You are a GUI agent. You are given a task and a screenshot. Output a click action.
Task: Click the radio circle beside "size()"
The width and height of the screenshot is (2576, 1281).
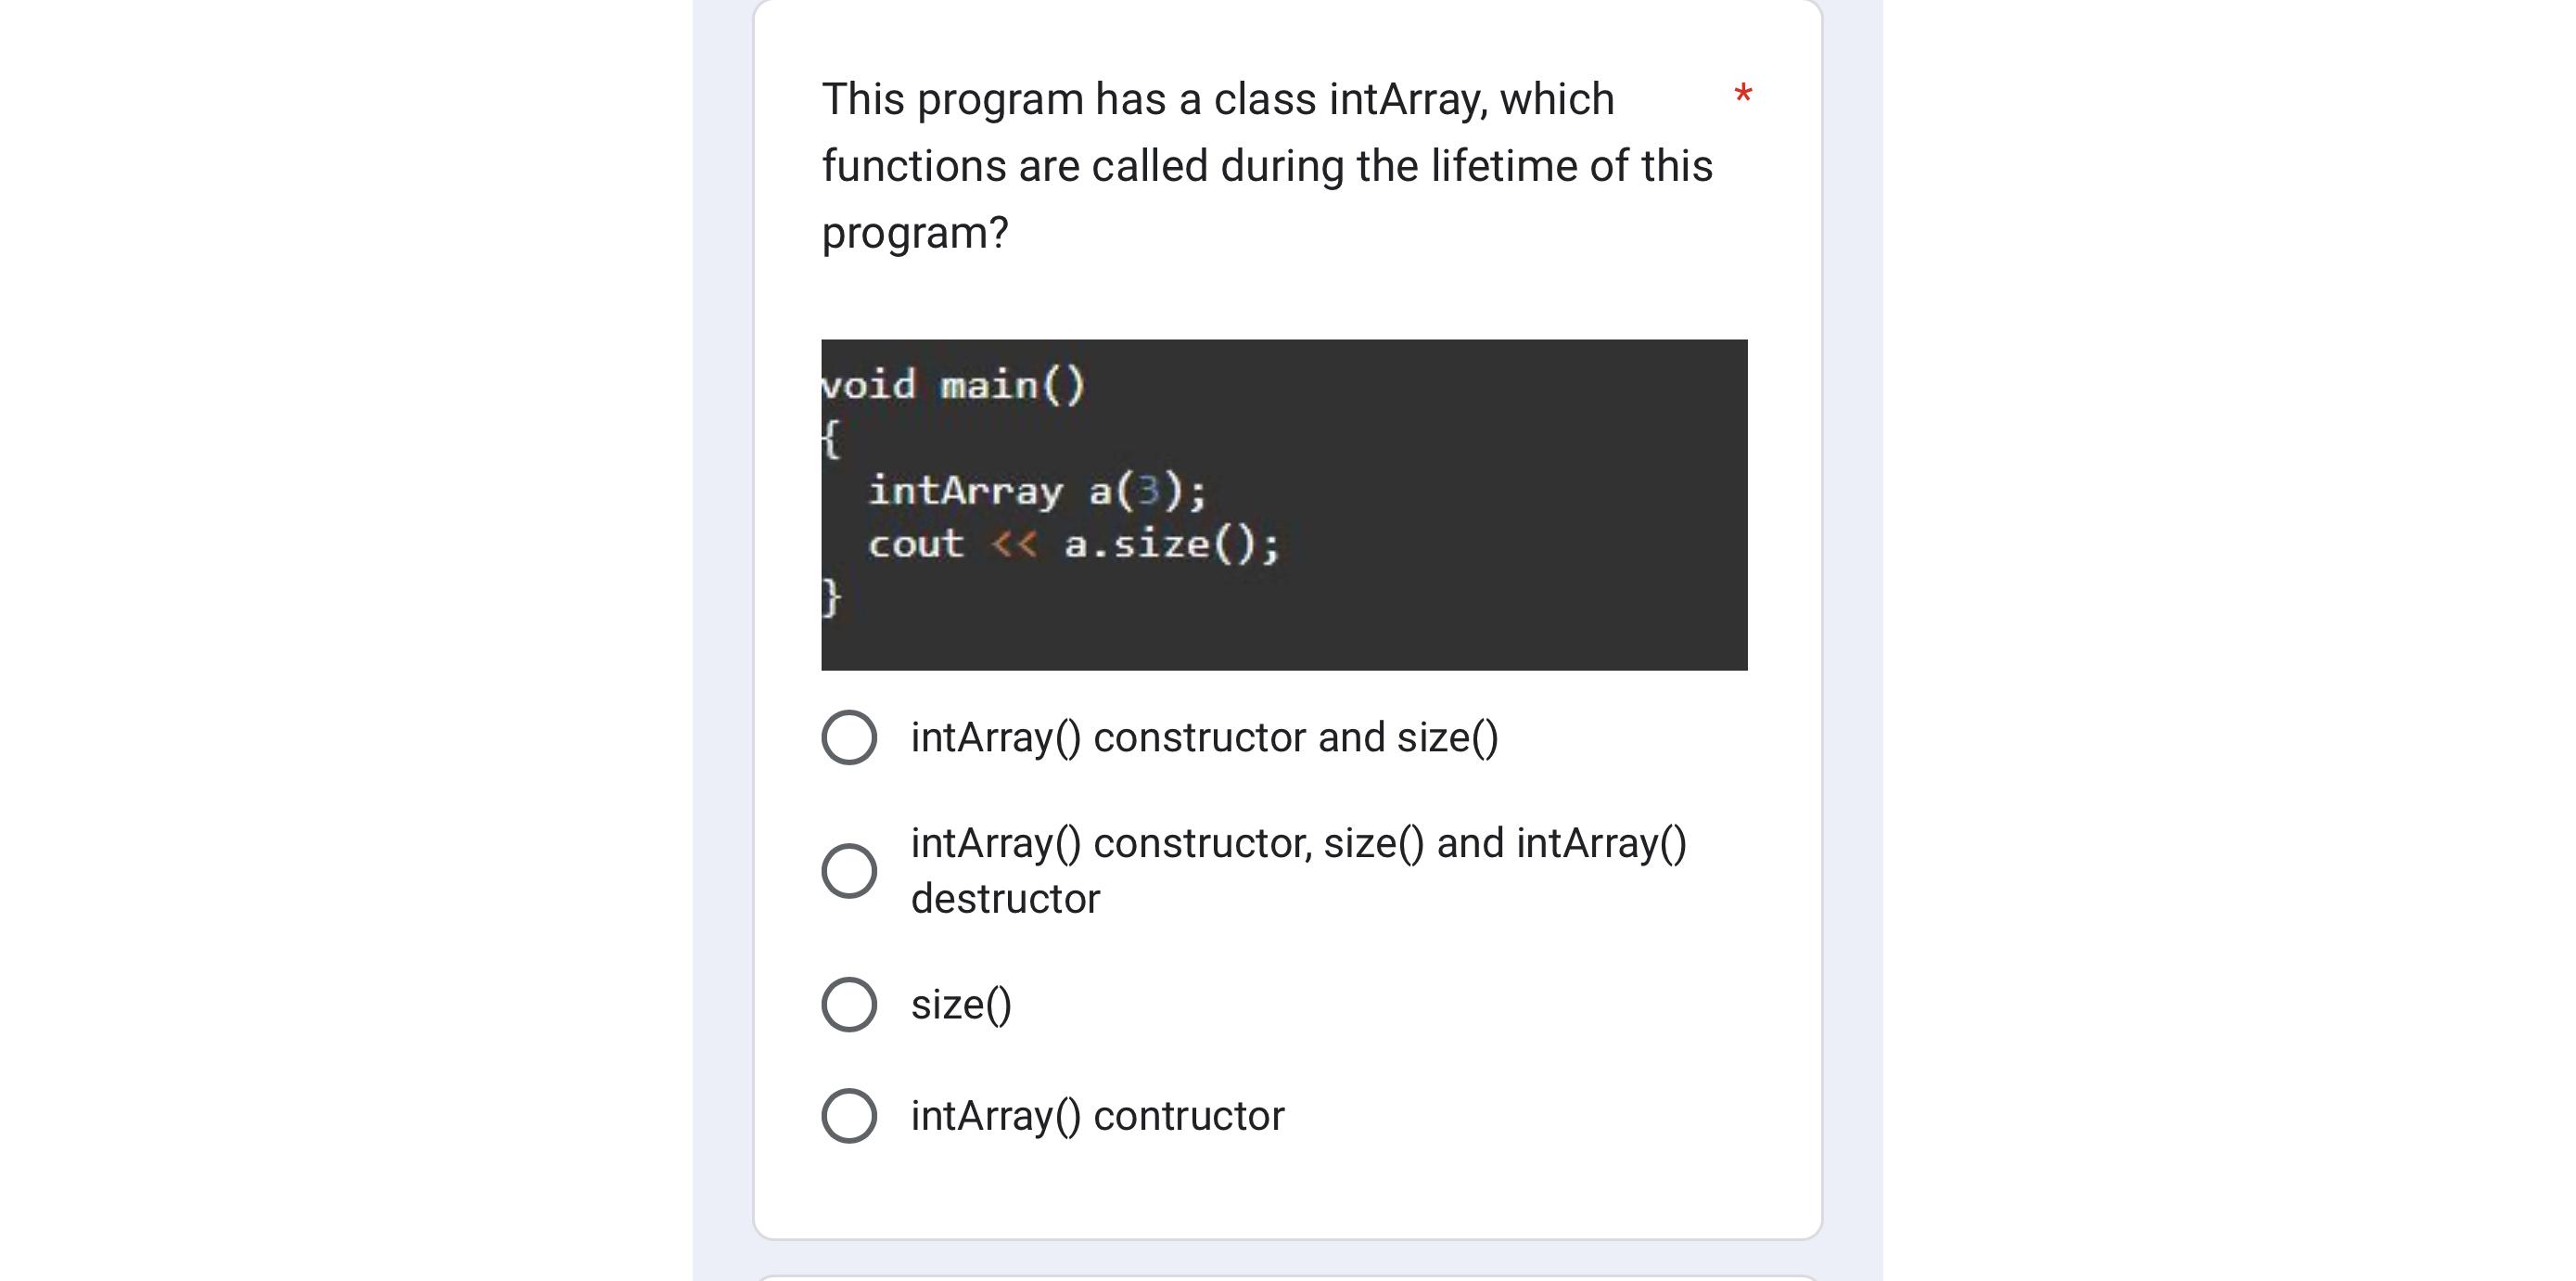849,1005
